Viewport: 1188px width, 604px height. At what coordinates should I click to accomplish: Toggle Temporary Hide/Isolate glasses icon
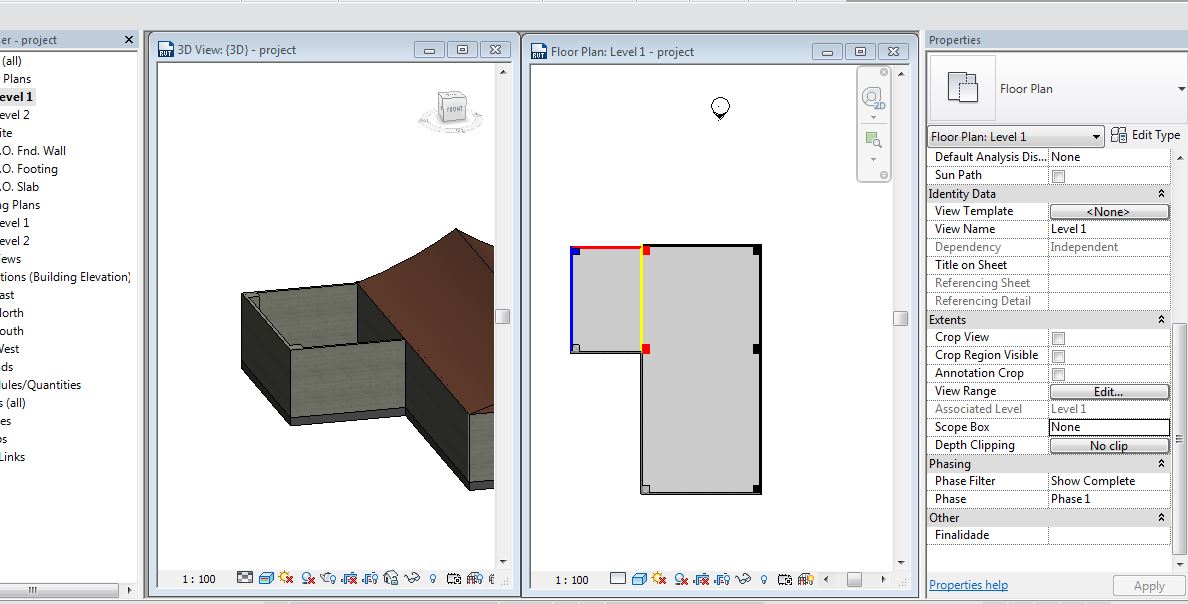[x=744, y=578]
